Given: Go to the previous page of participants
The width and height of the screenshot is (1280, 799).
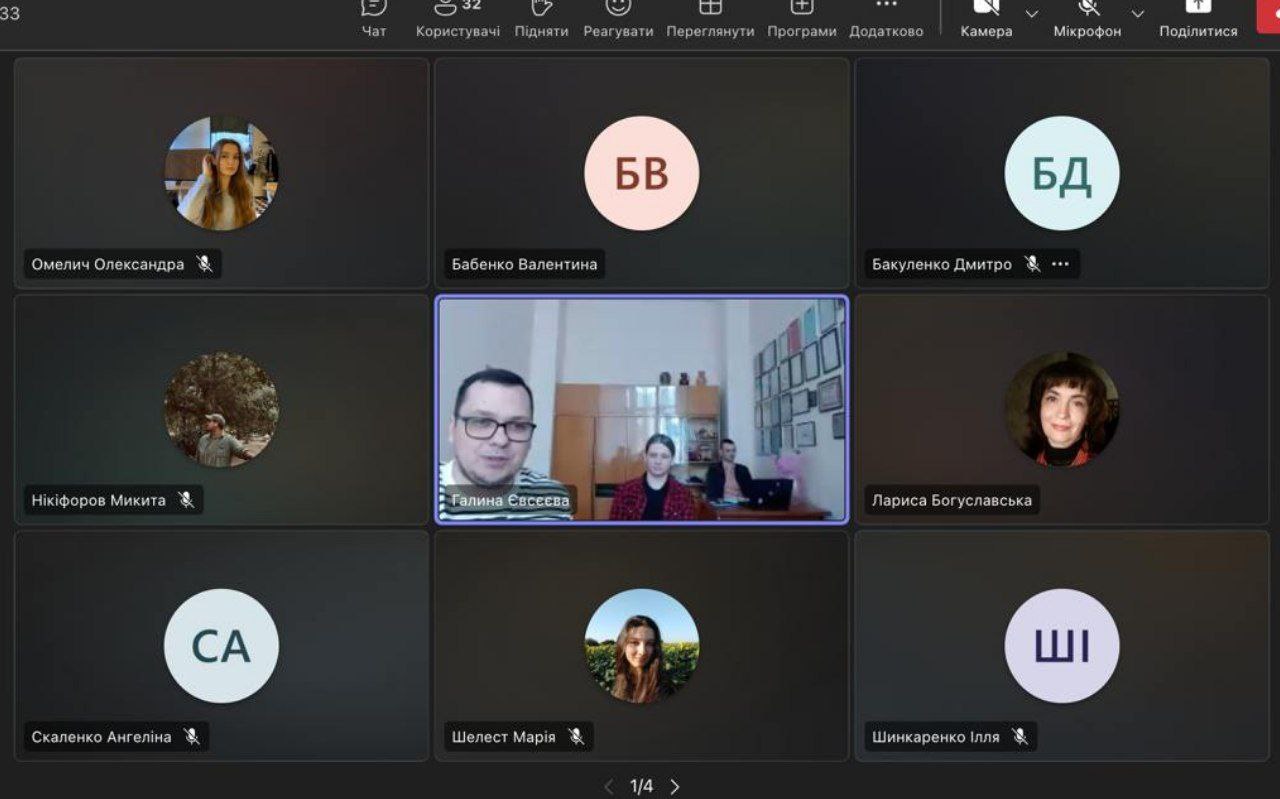Looking at the screenshot, I should [608, 786].
